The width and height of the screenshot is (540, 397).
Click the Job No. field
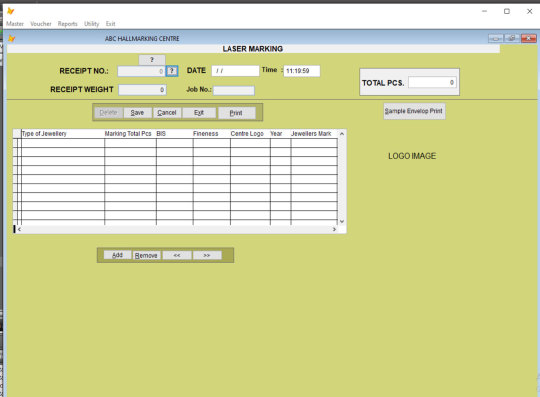[234, 90]
